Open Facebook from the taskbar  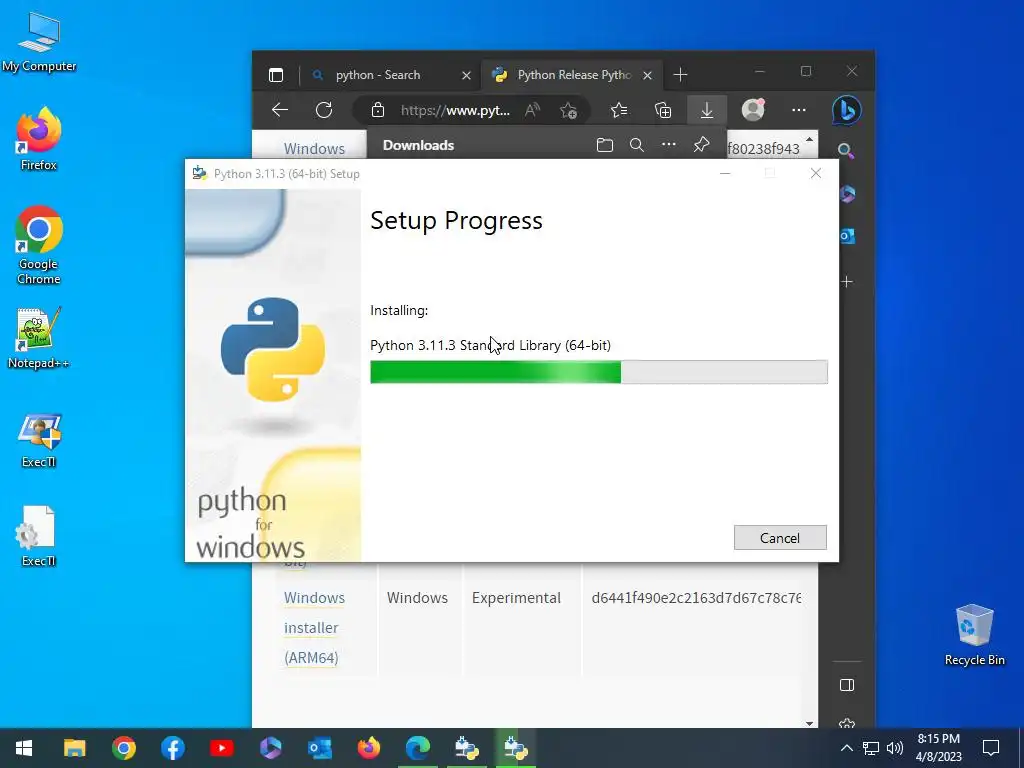[x=172, y=748]
